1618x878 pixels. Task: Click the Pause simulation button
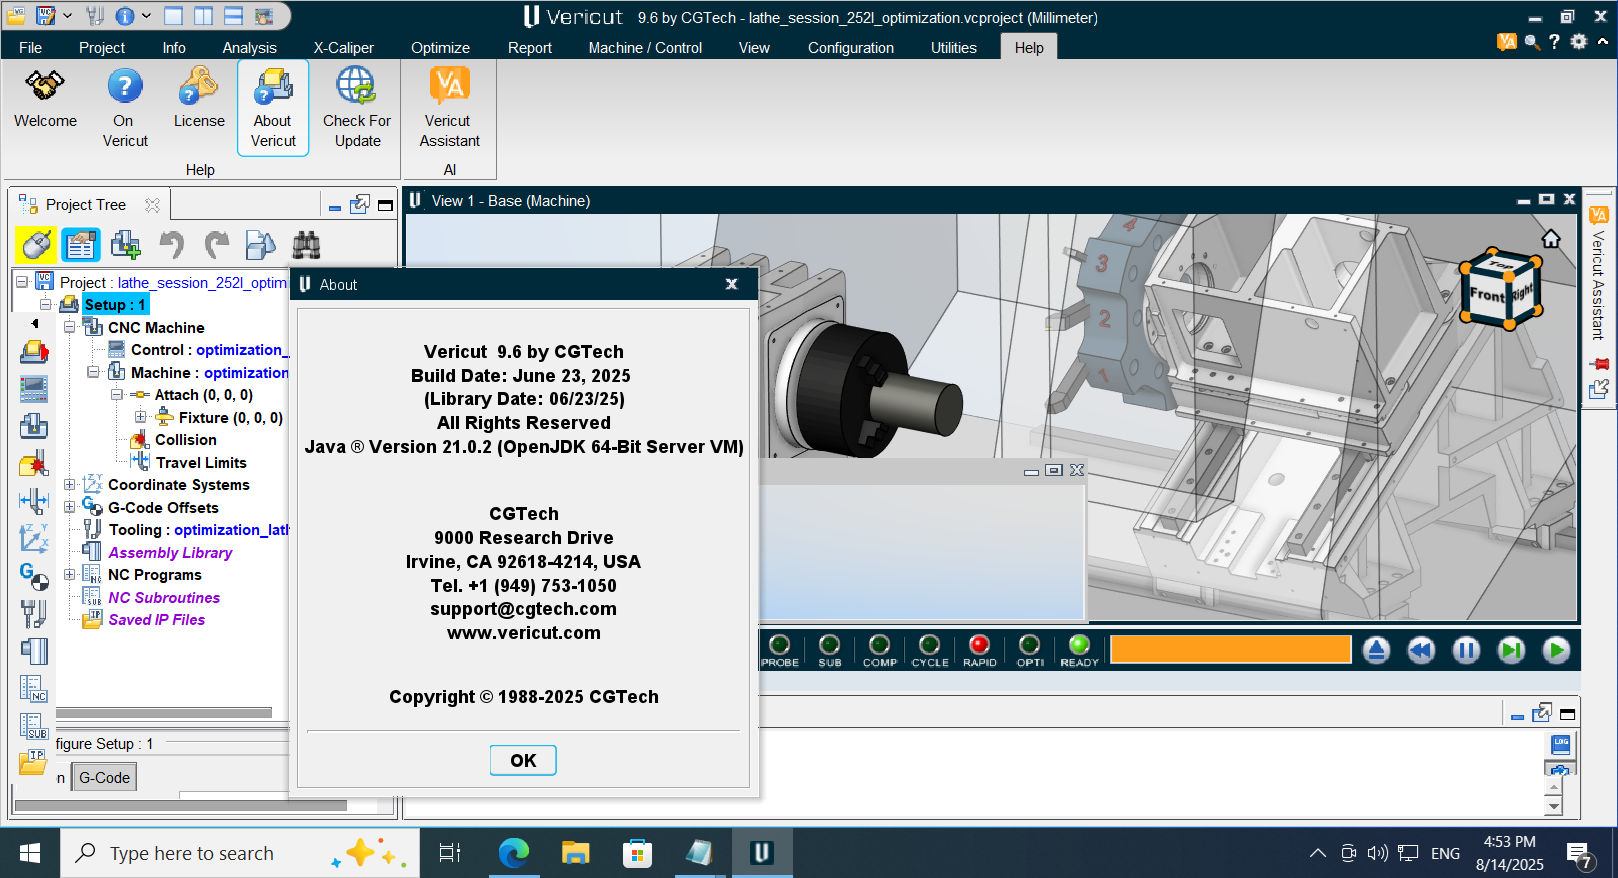[x=1466, y=651]
